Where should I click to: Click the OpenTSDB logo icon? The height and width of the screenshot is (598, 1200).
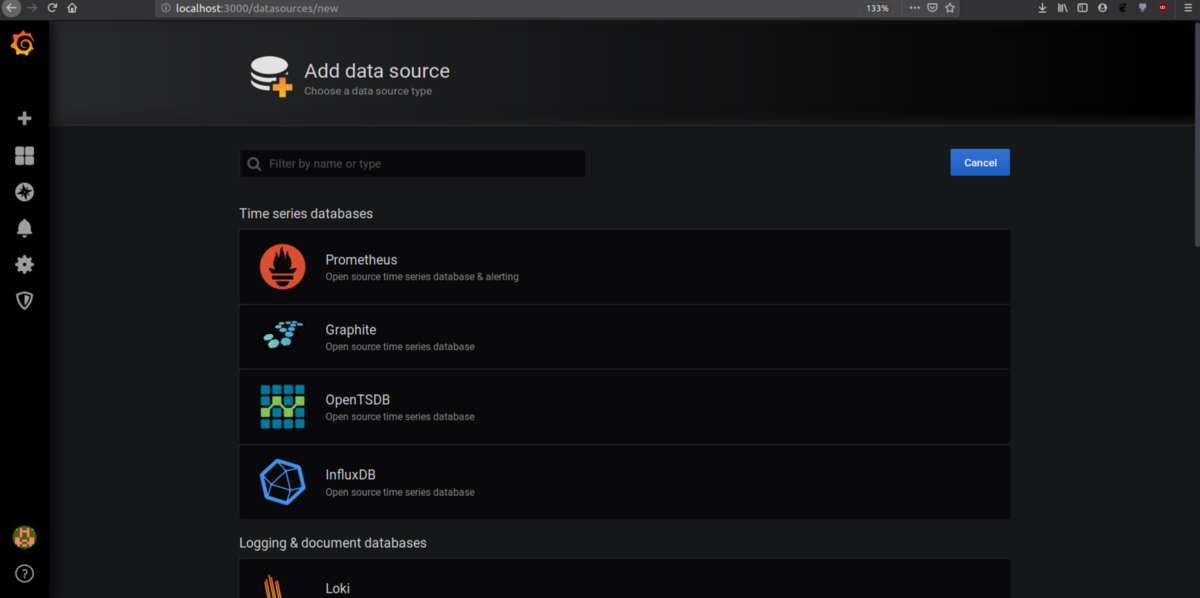(x=283, y=406)
